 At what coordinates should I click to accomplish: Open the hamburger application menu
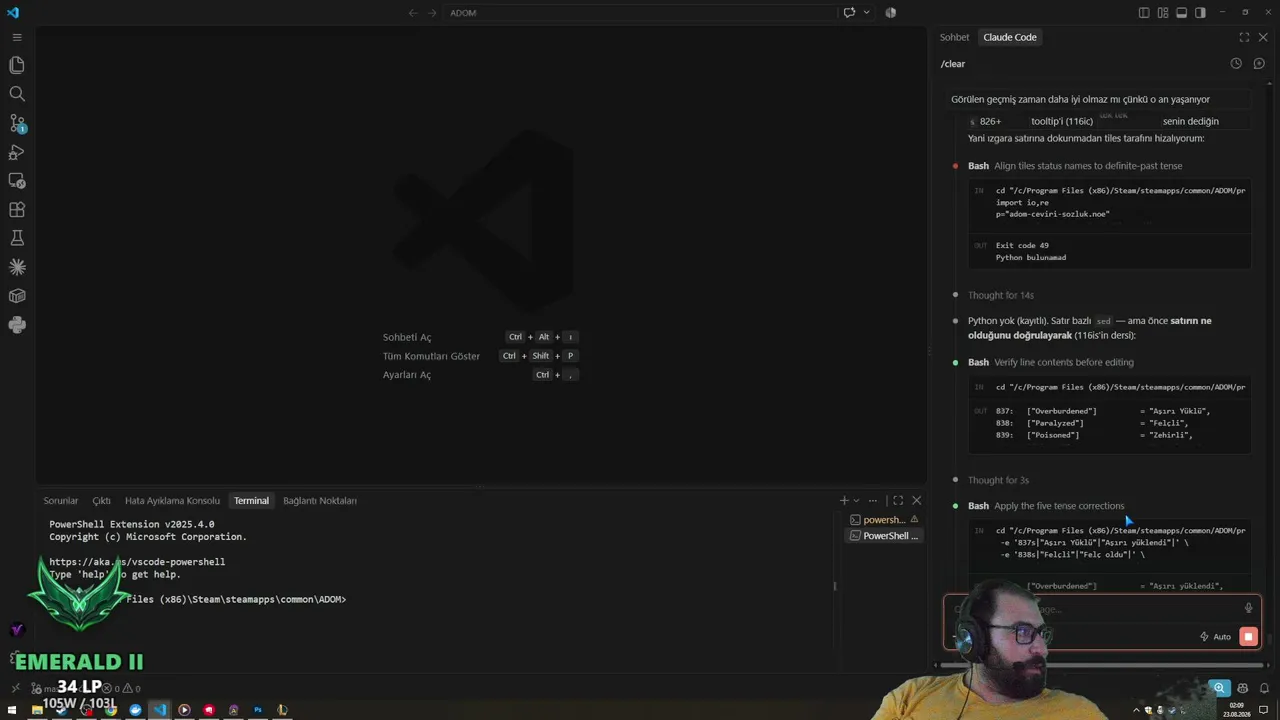click(17, 37)
